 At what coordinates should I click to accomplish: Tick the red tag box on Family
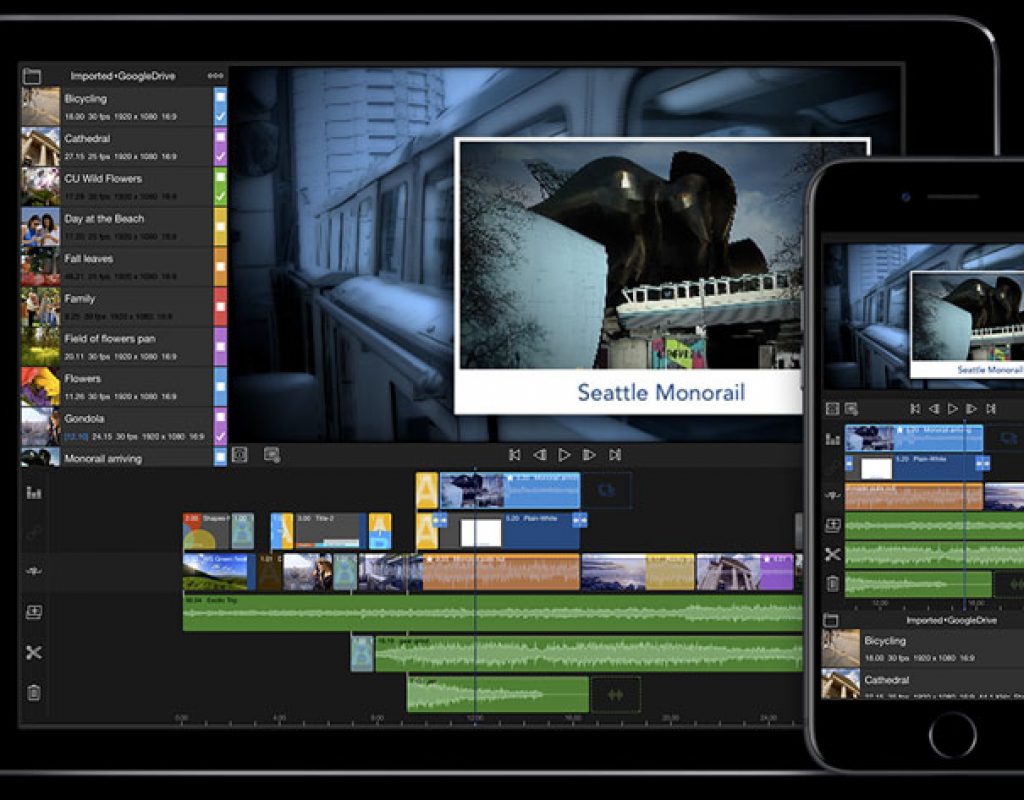click(221, 307)
